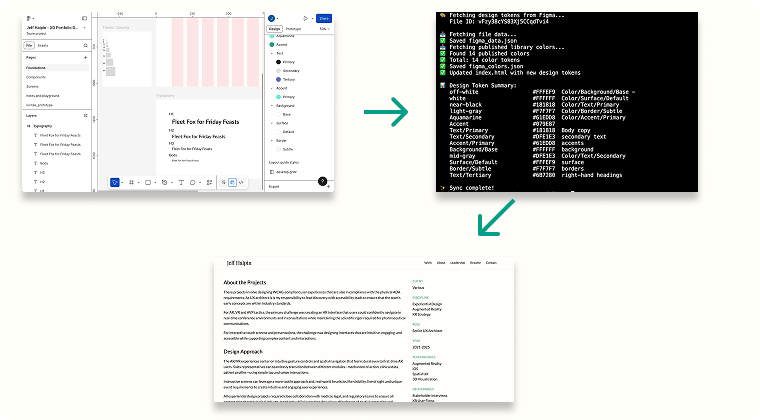Click the search icon beside Assets
The height and width of the screenshot is (420, 760).
(86, 46)
